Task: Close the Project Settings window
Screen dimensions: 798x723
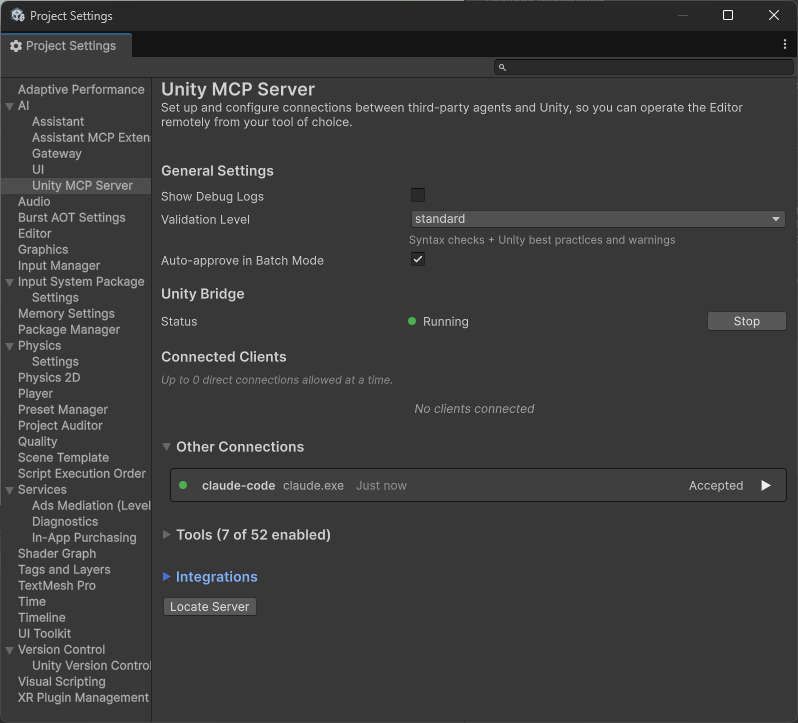Action: click(x=774, y=15)
